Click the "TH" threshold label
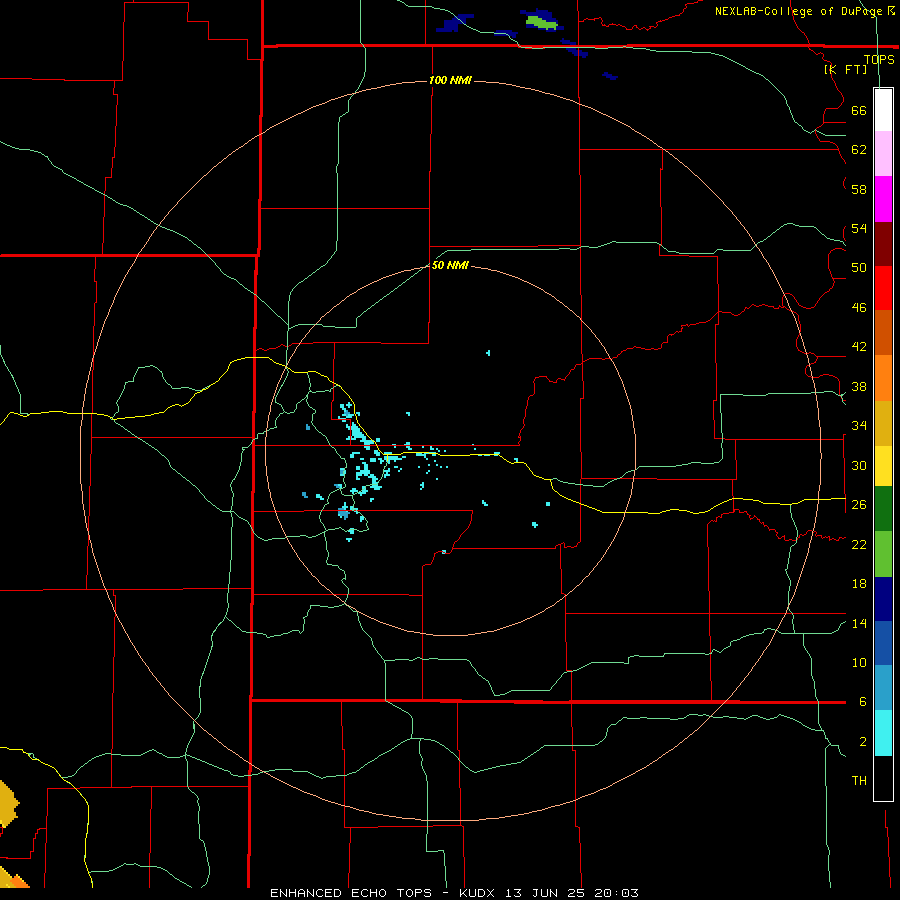The height and width of the screenshot is (900, 900). pyautogui.click(x=859, y=781)
